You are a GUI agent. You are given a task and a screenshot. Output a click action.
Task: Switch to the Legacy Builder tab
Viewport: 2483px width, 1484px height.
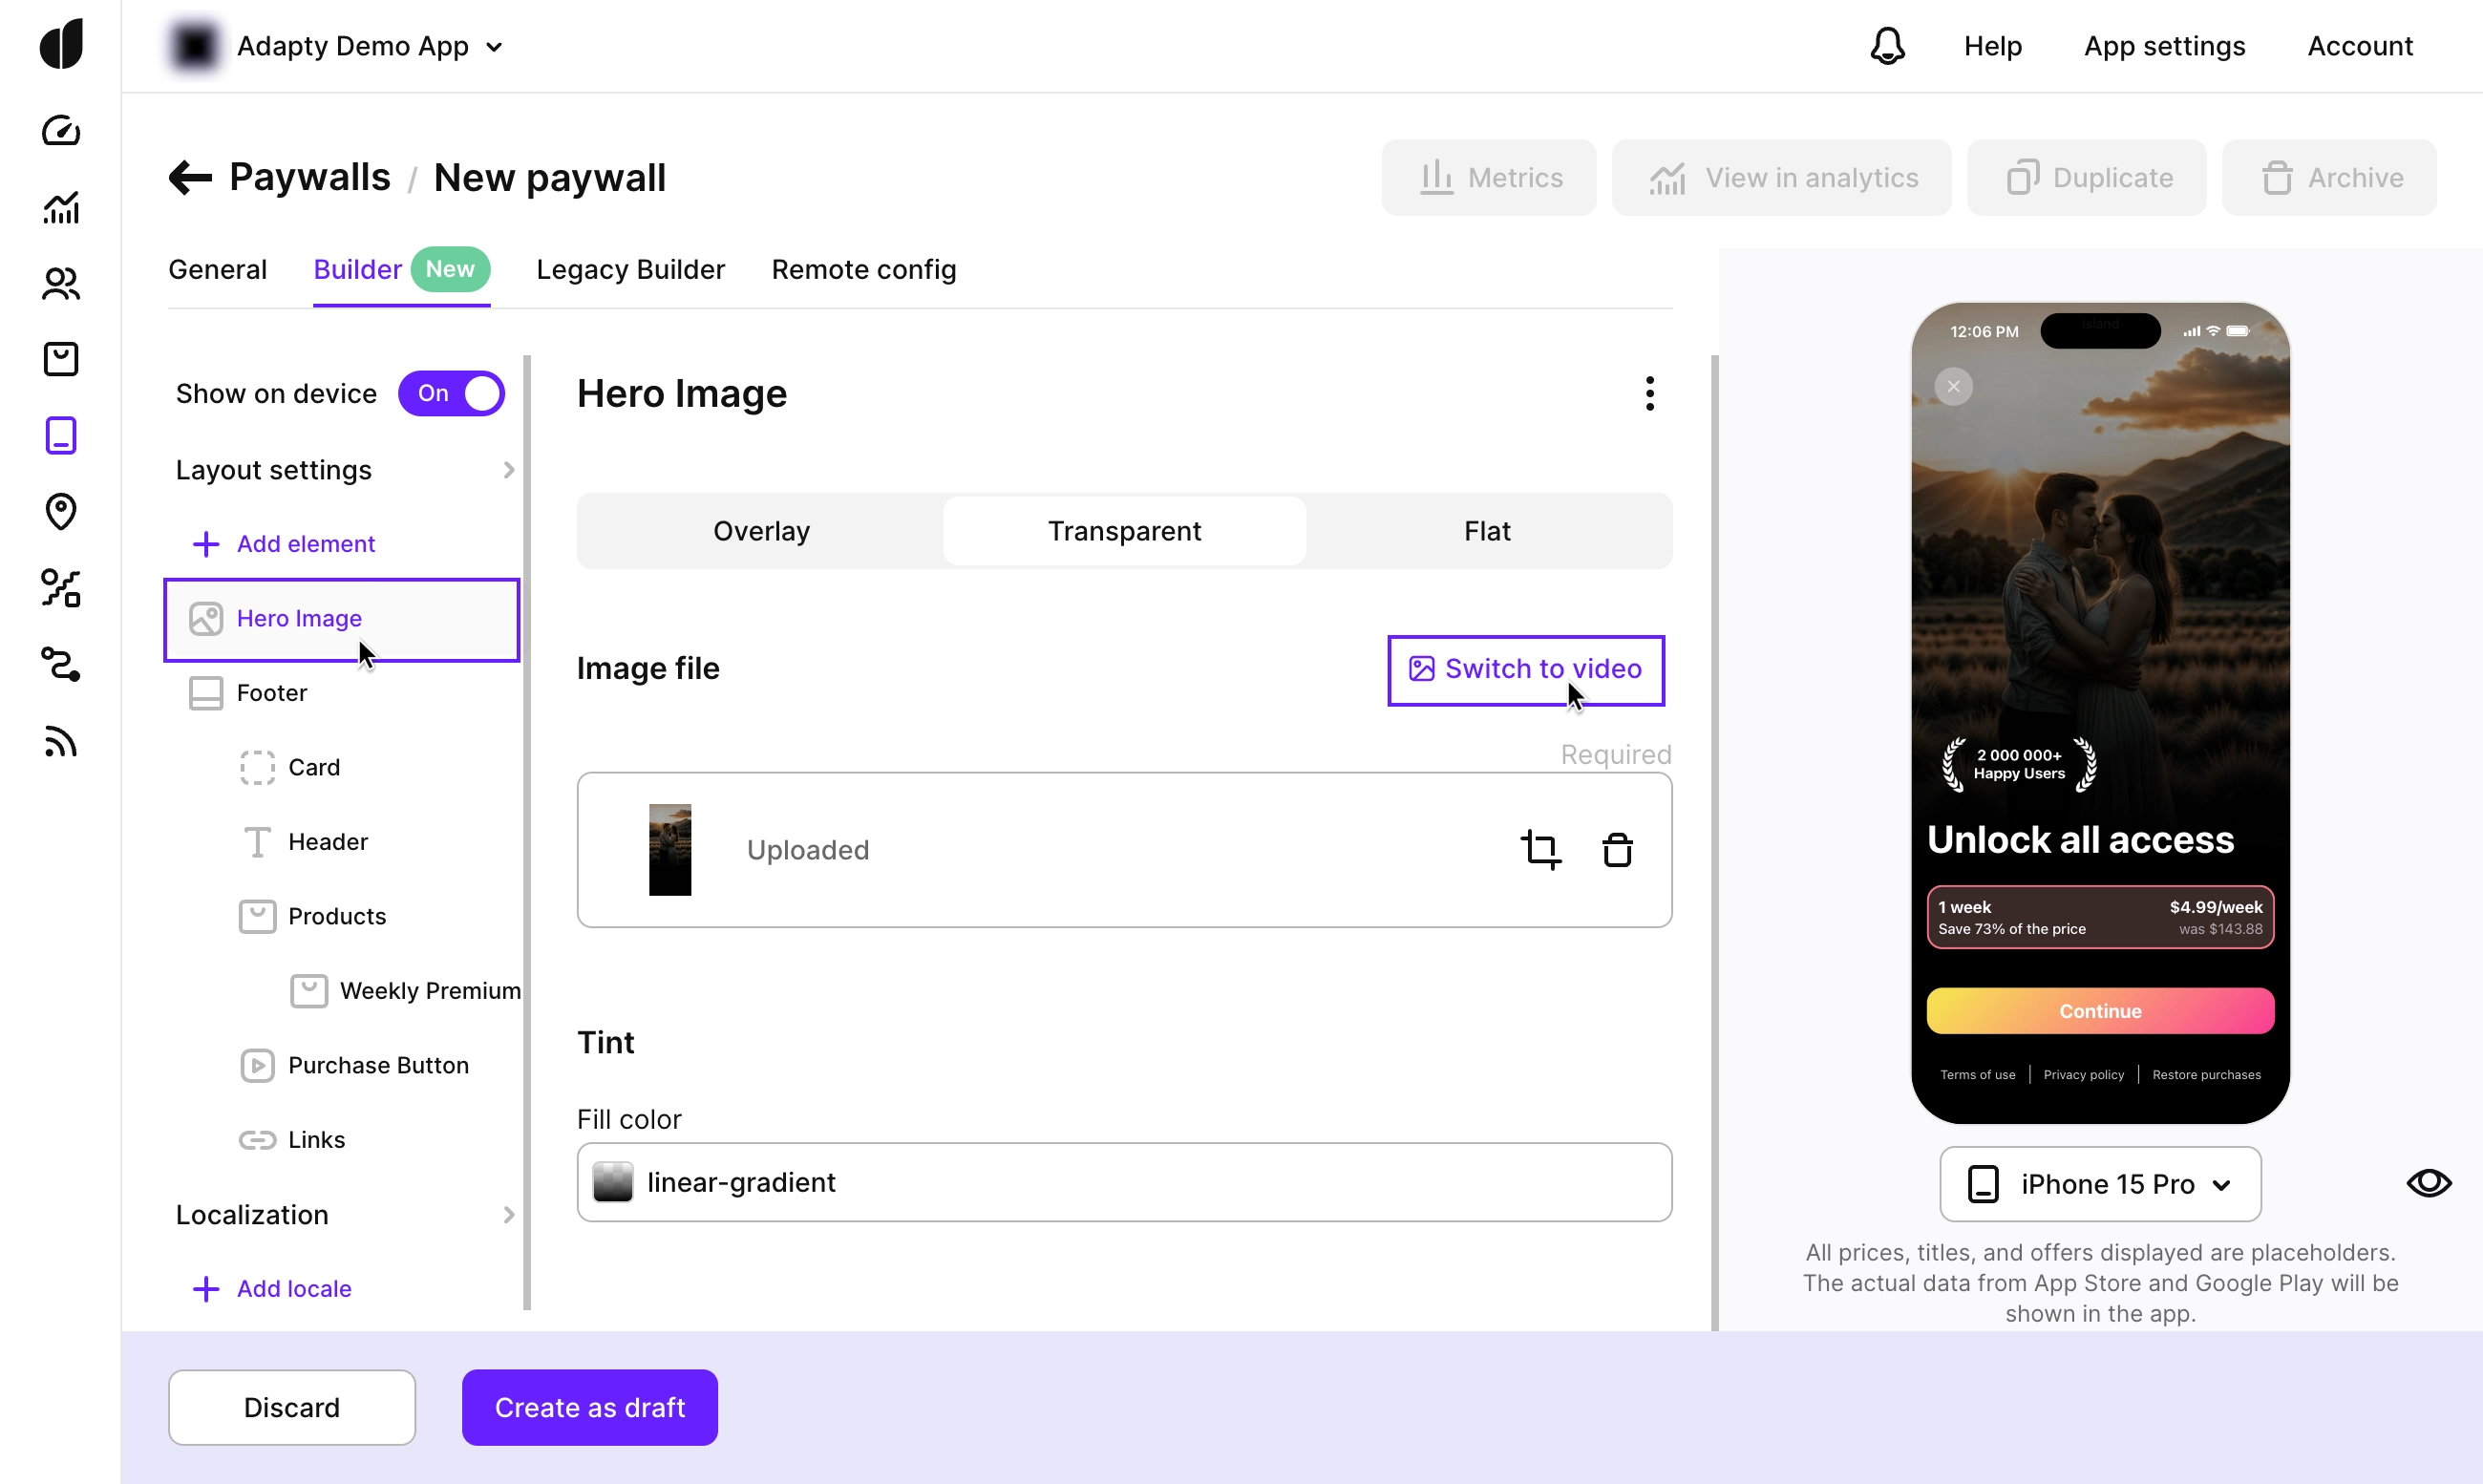629,270
